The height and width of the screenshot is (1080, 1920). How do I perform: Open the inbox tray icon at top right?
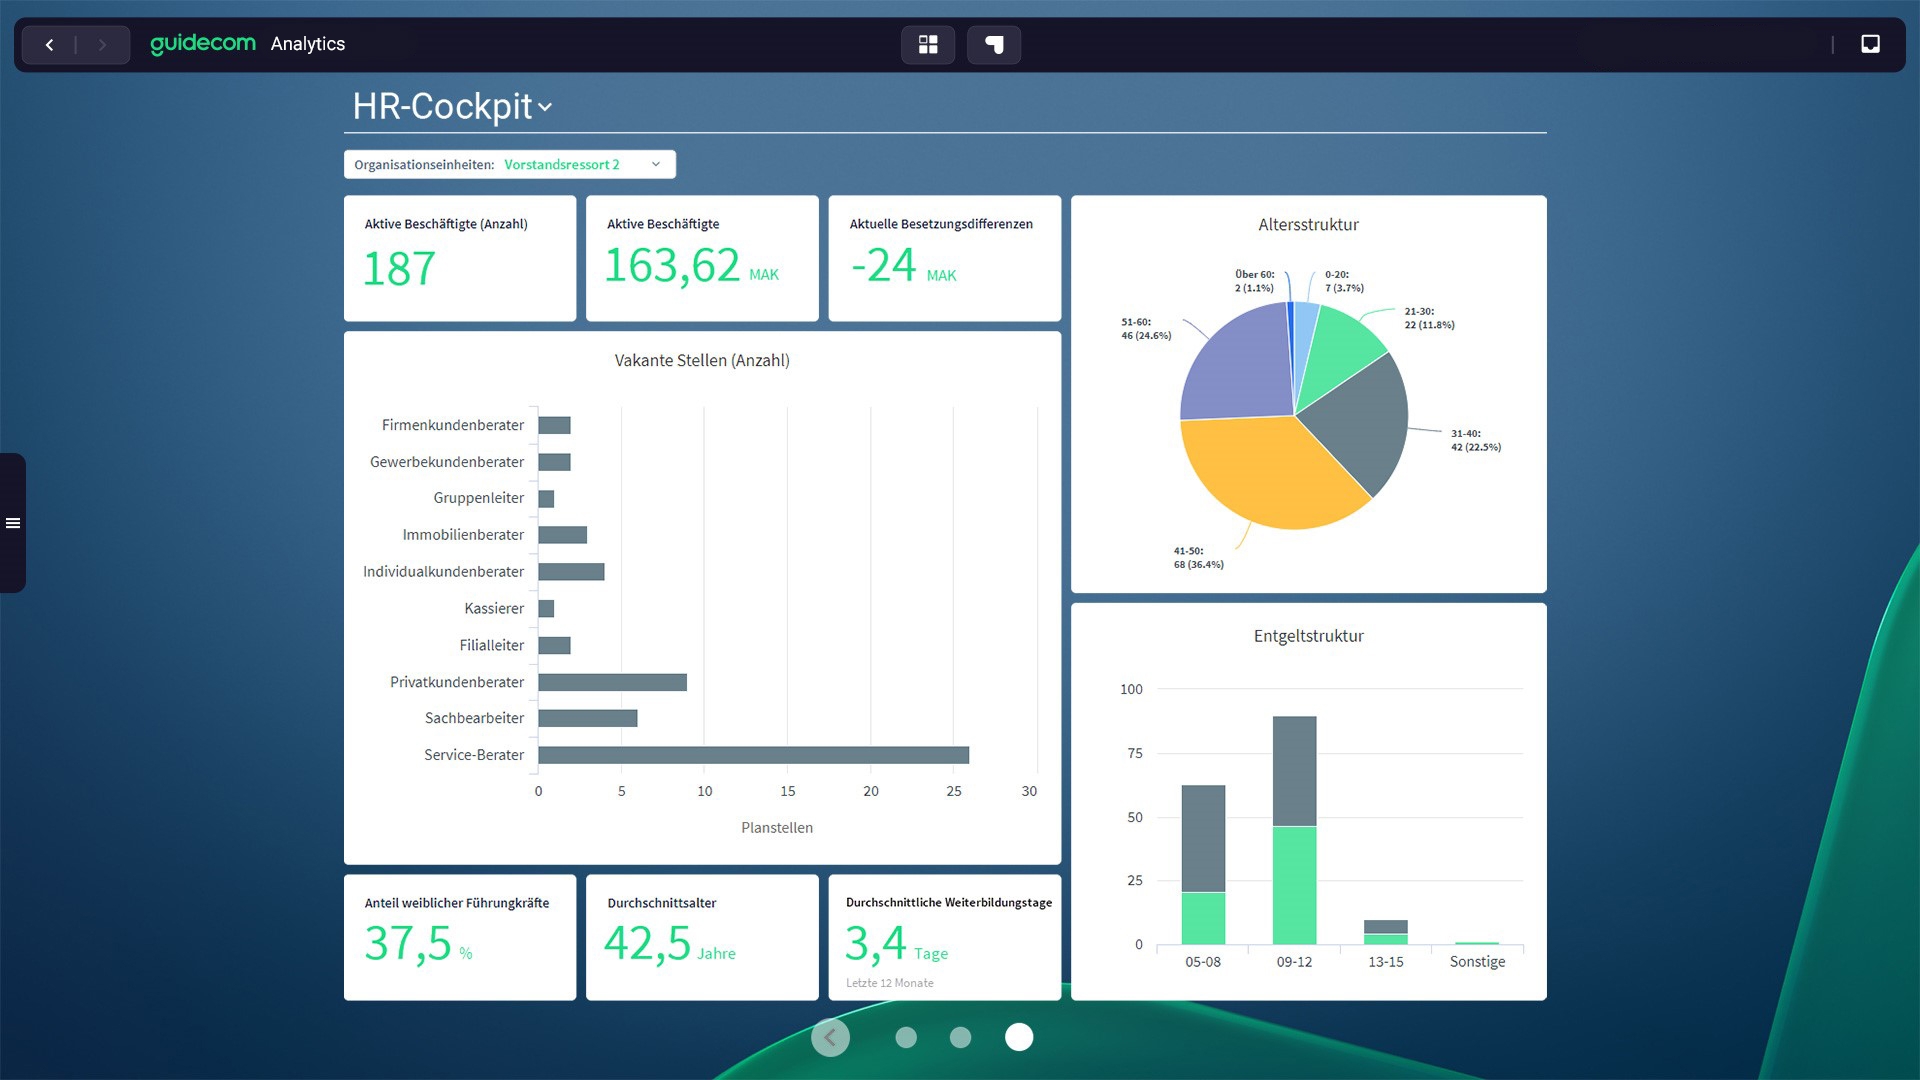tap(1870, 44)
